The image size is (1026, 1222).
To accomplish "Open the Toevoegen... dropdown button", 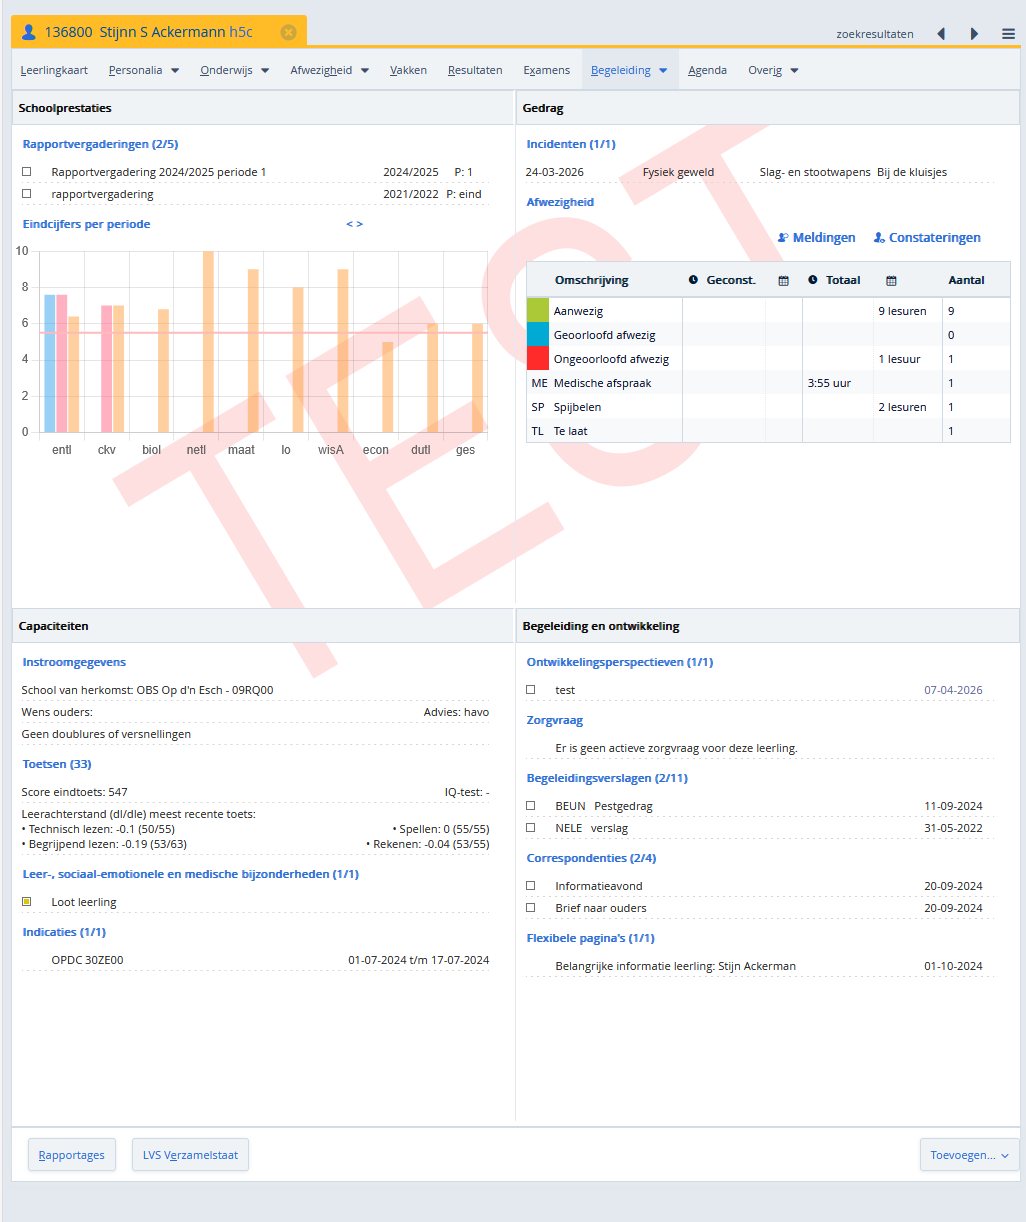I will tap(969, 1155).
